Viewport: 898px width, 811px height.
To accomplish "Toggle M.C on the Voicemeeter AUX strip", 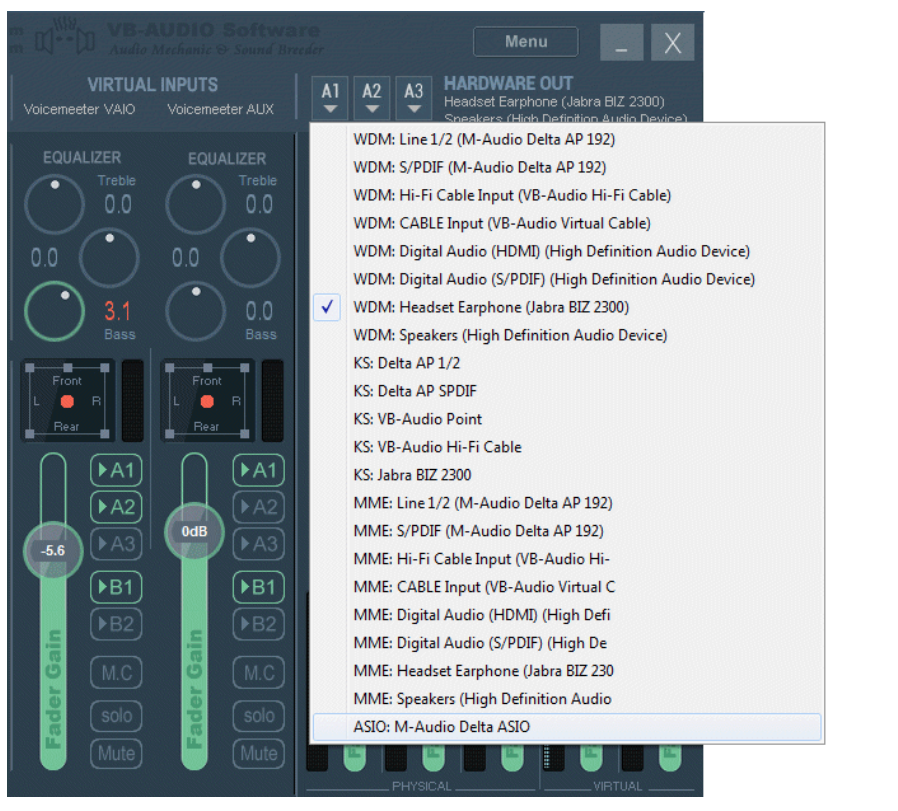I will point(259,672).
